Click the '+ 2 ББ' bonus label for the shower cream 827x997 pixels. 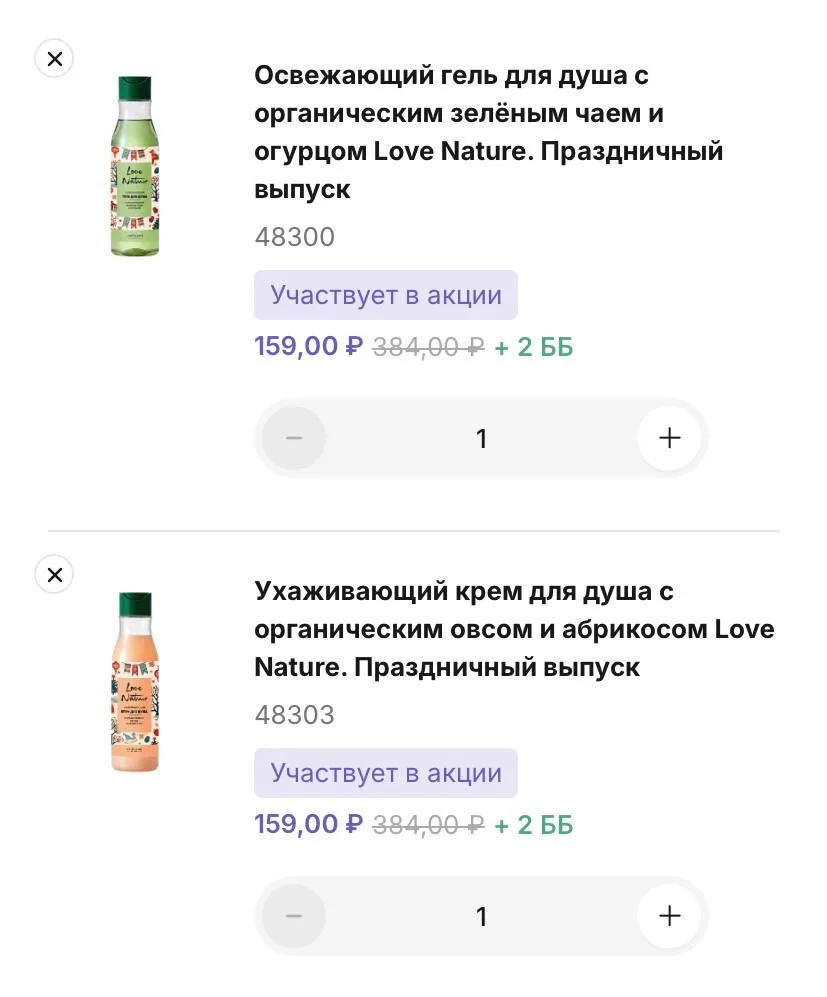534,825
